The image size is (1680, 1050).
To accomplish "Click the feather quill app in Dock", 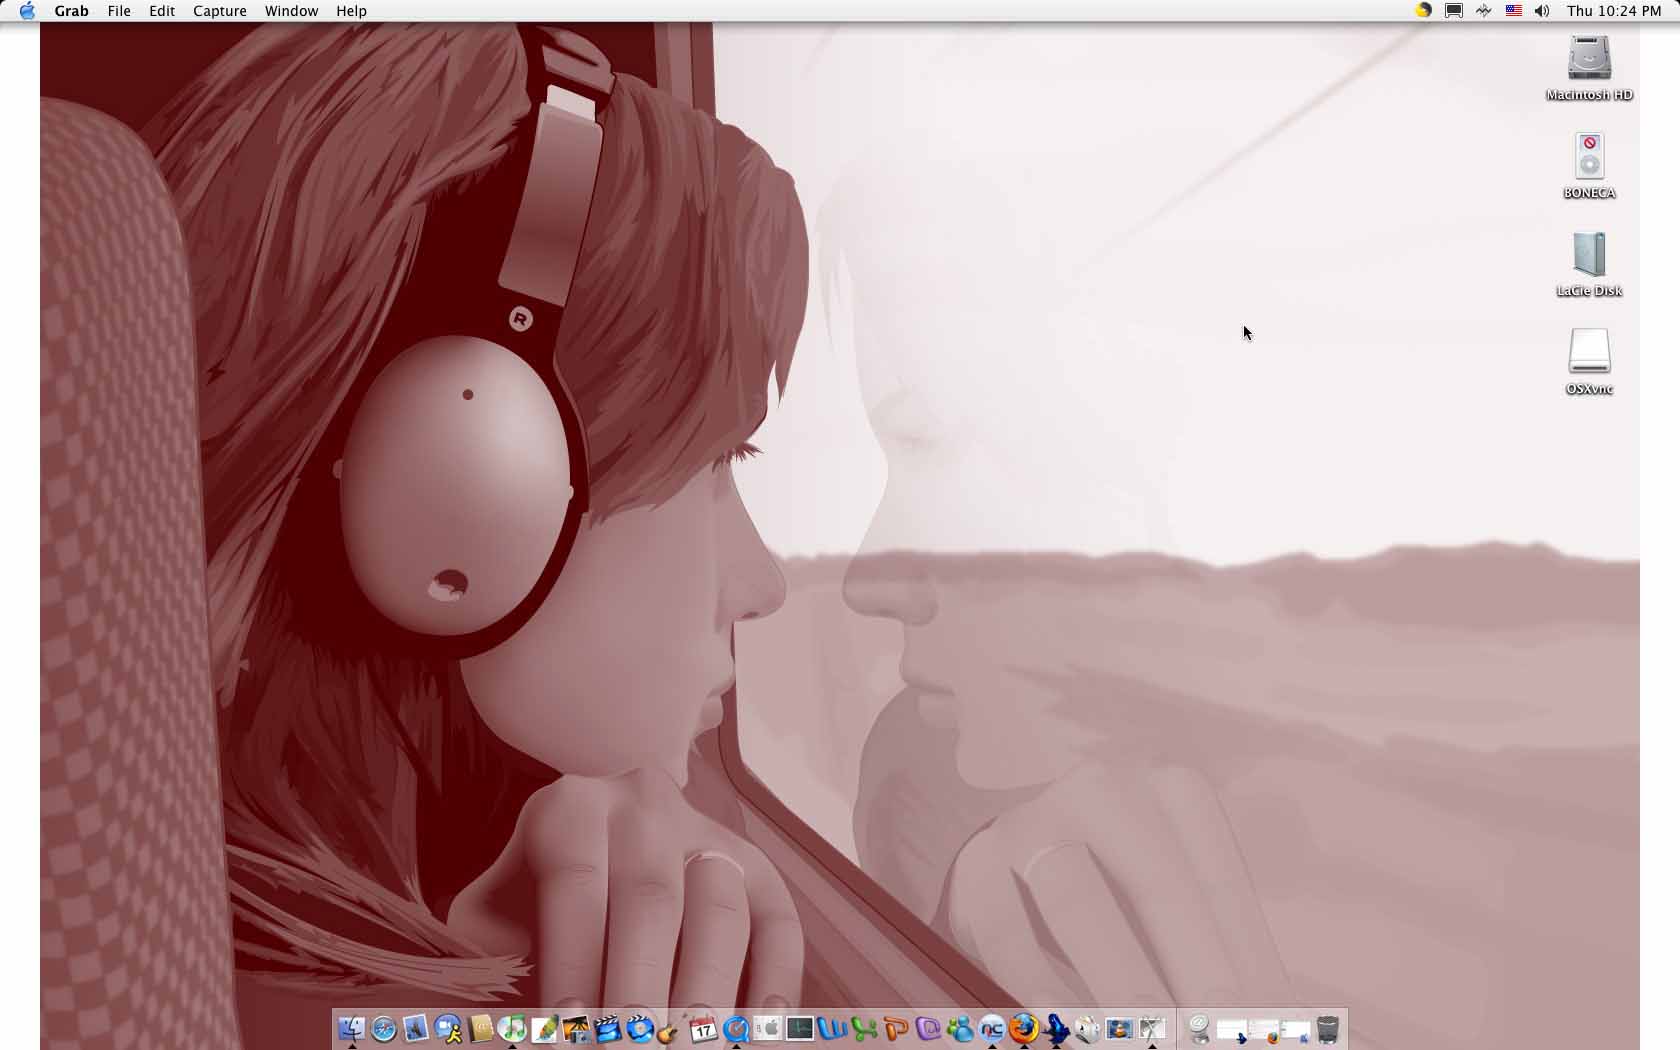I will tap(544, 1029).
